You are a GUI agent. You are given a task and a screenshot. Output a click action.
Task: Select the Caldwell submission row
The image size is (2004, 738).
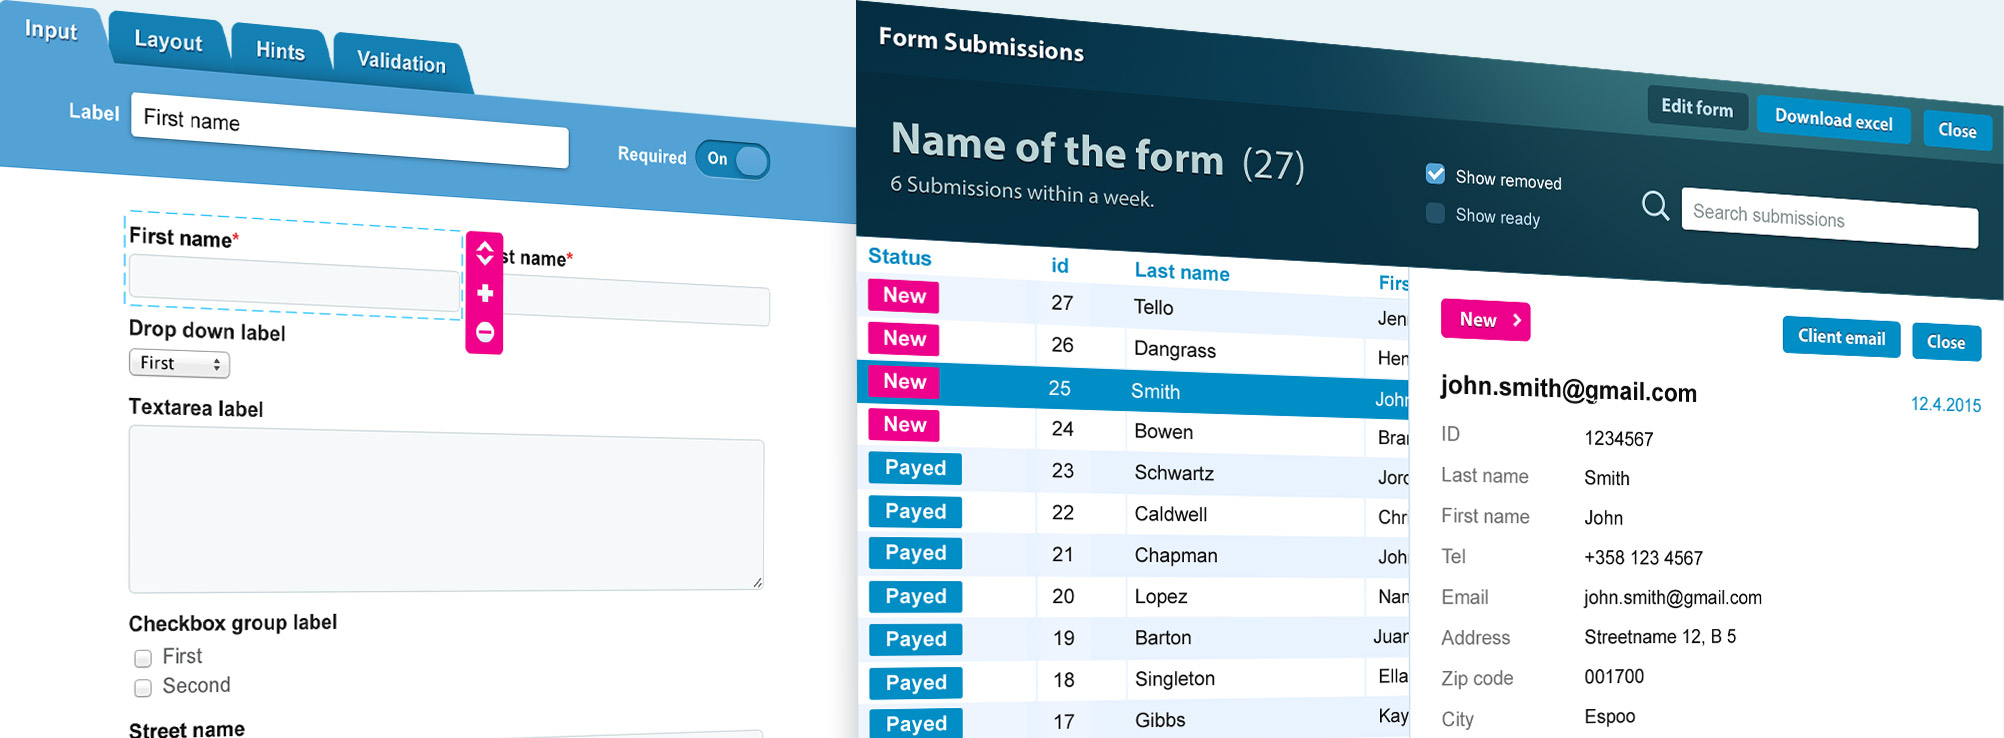pos(1133,514)
